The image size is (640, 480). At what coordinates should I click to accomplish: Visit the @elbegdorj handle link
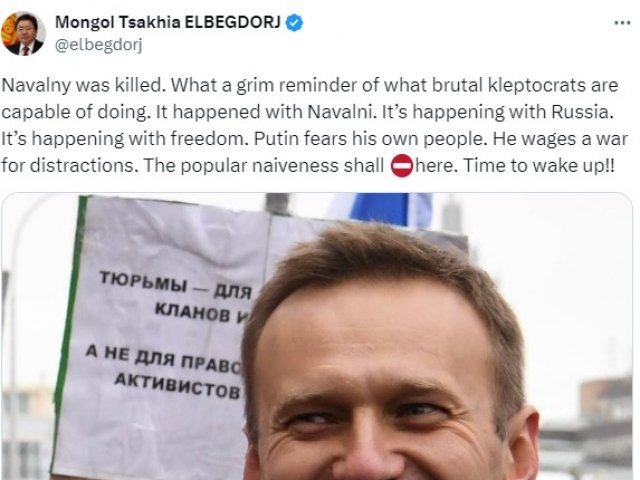pos(98,45)
